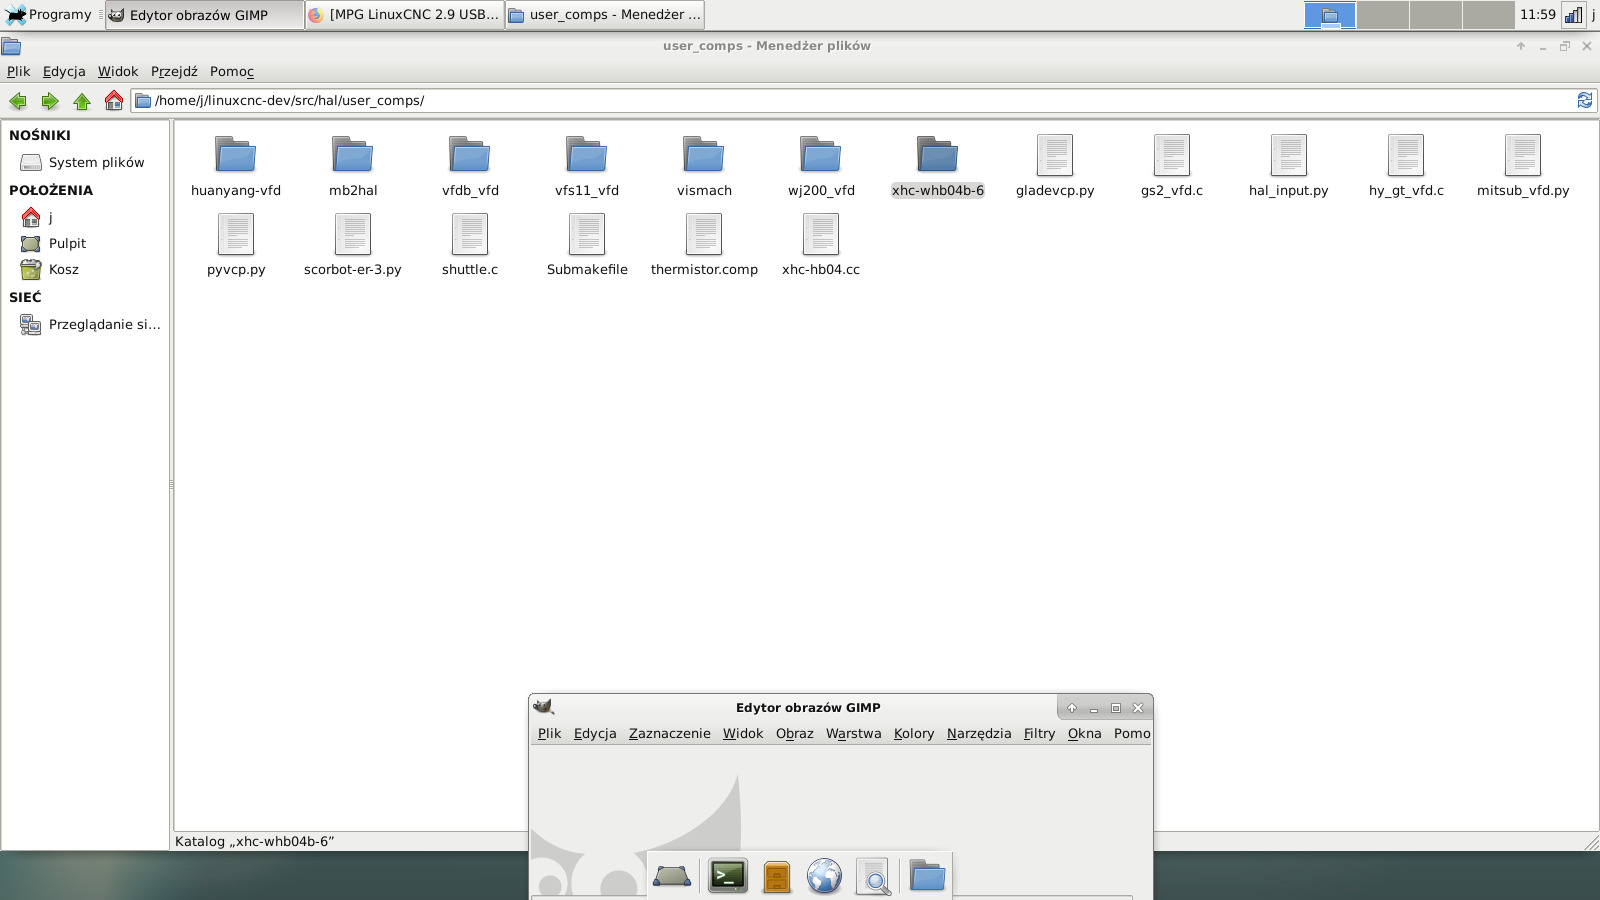Screen dimensions: 1600x900
Task: Open the Kolory menu in GIMP
Action: click(x=913, y=734)
